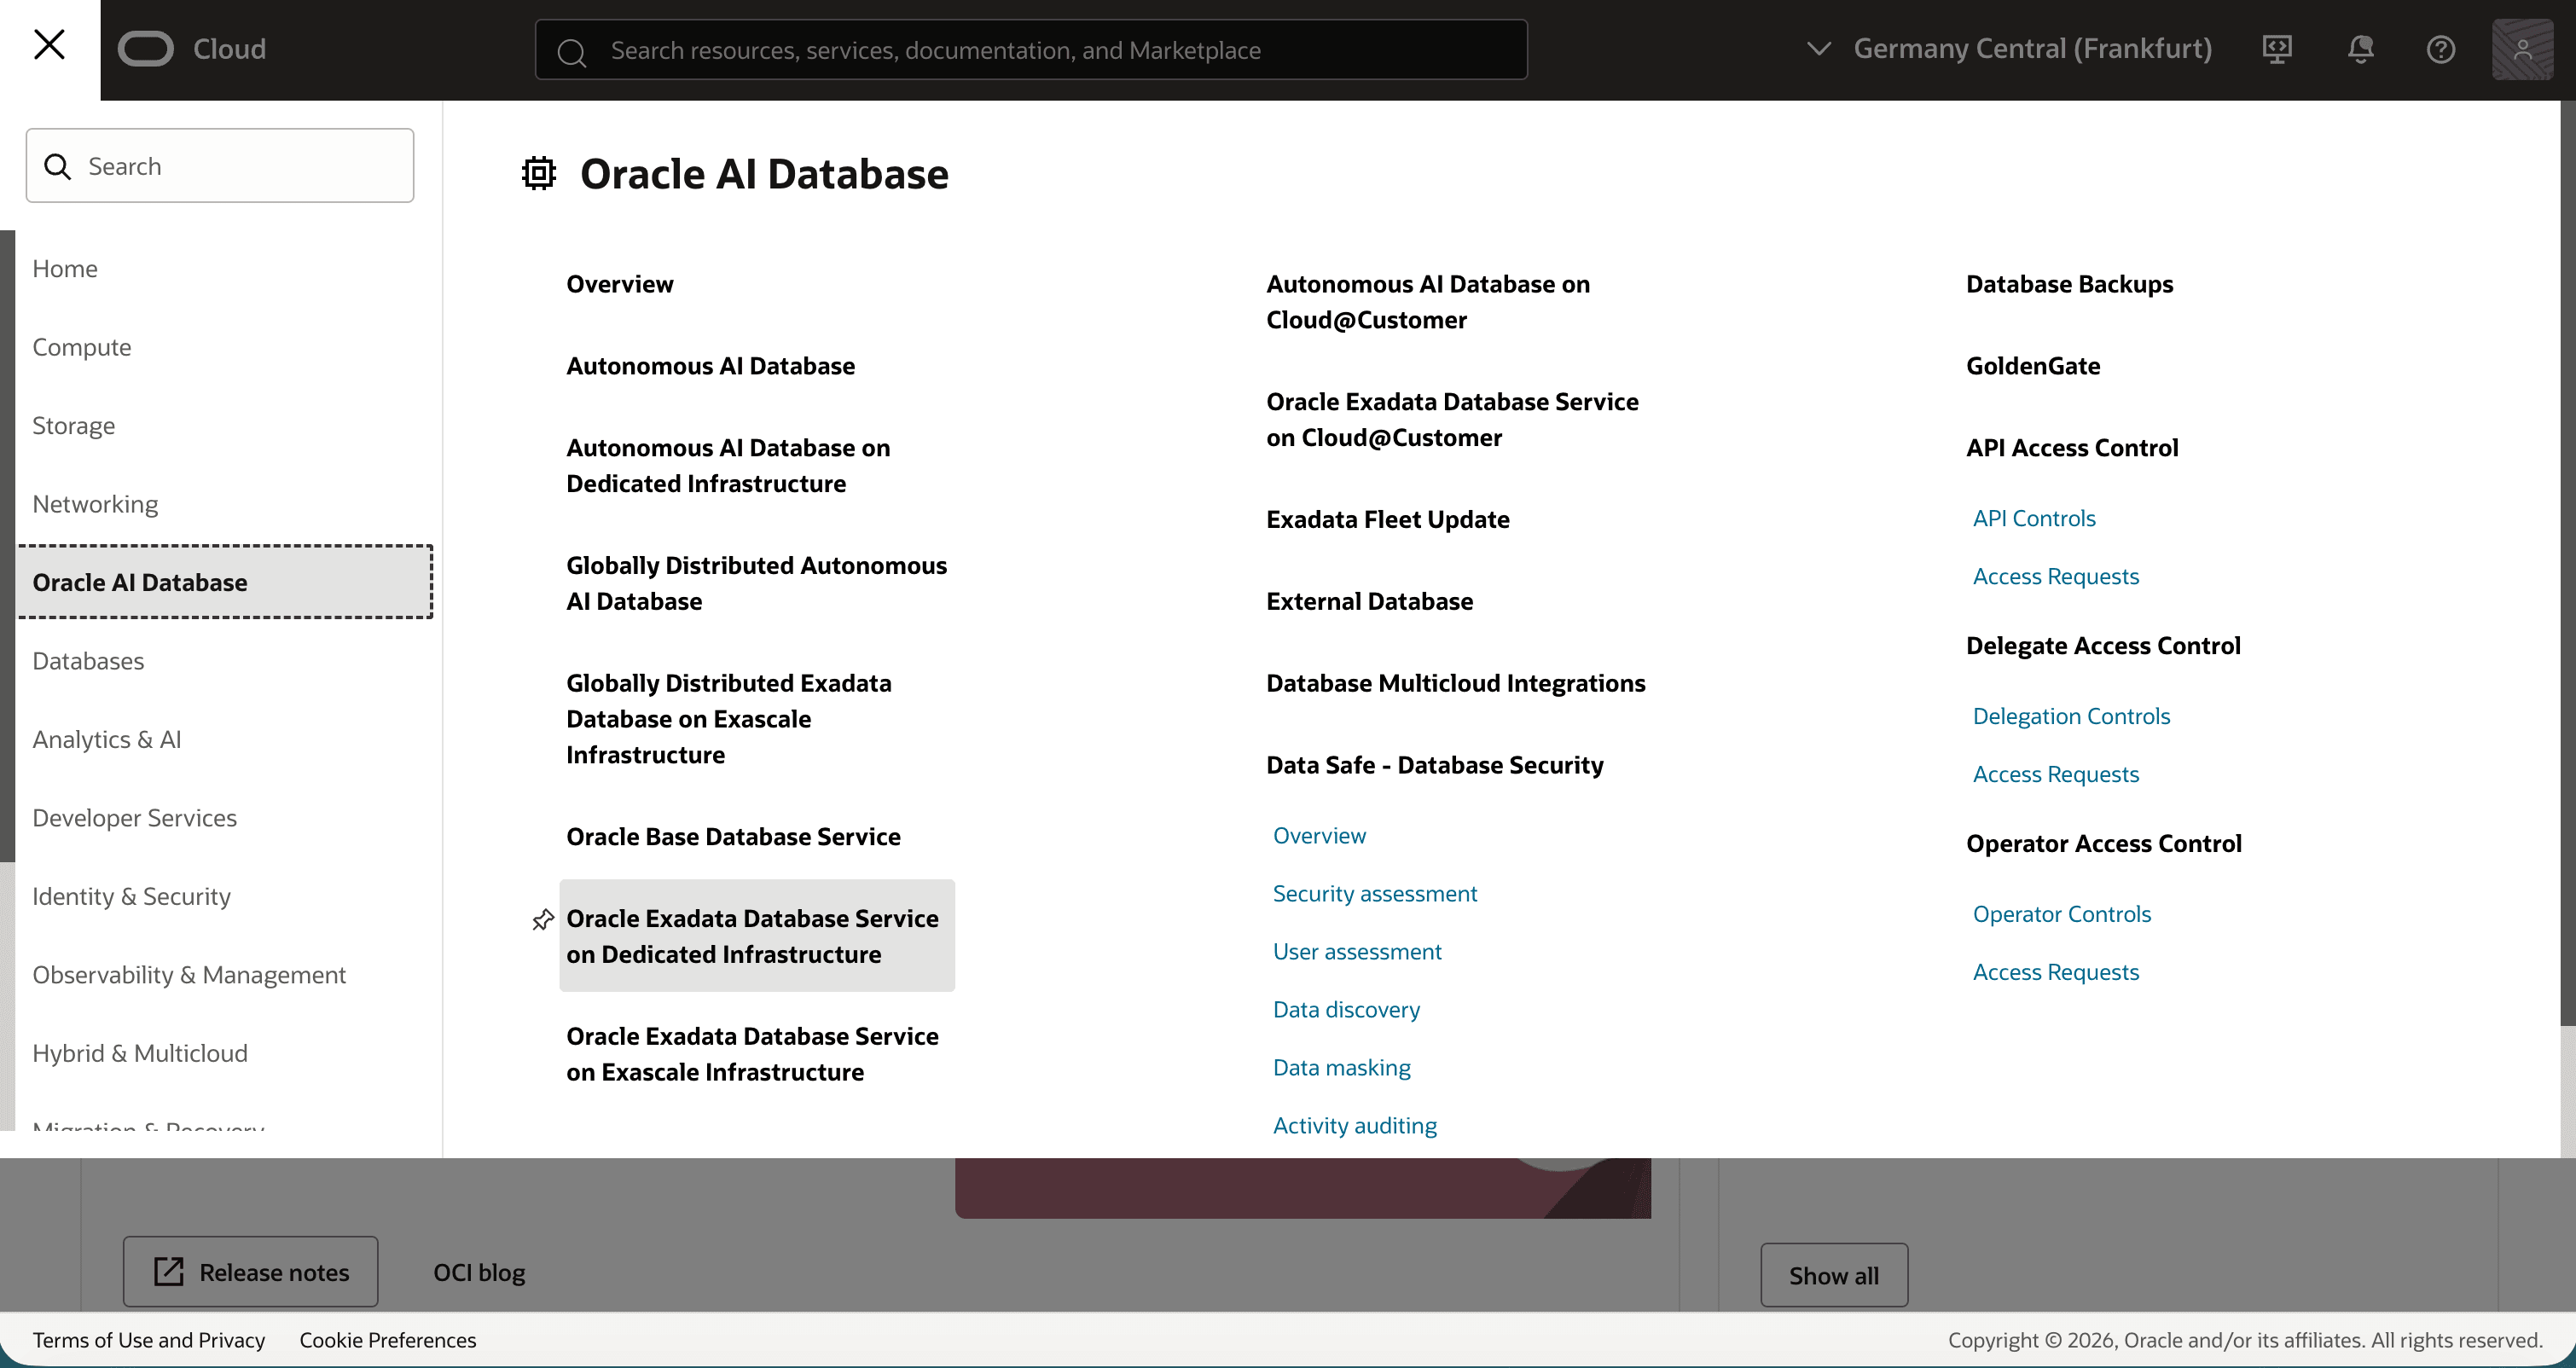Focus the navigation menu Search field
This screenshot has height=1368, width=2576.
[x=220, y=166]
